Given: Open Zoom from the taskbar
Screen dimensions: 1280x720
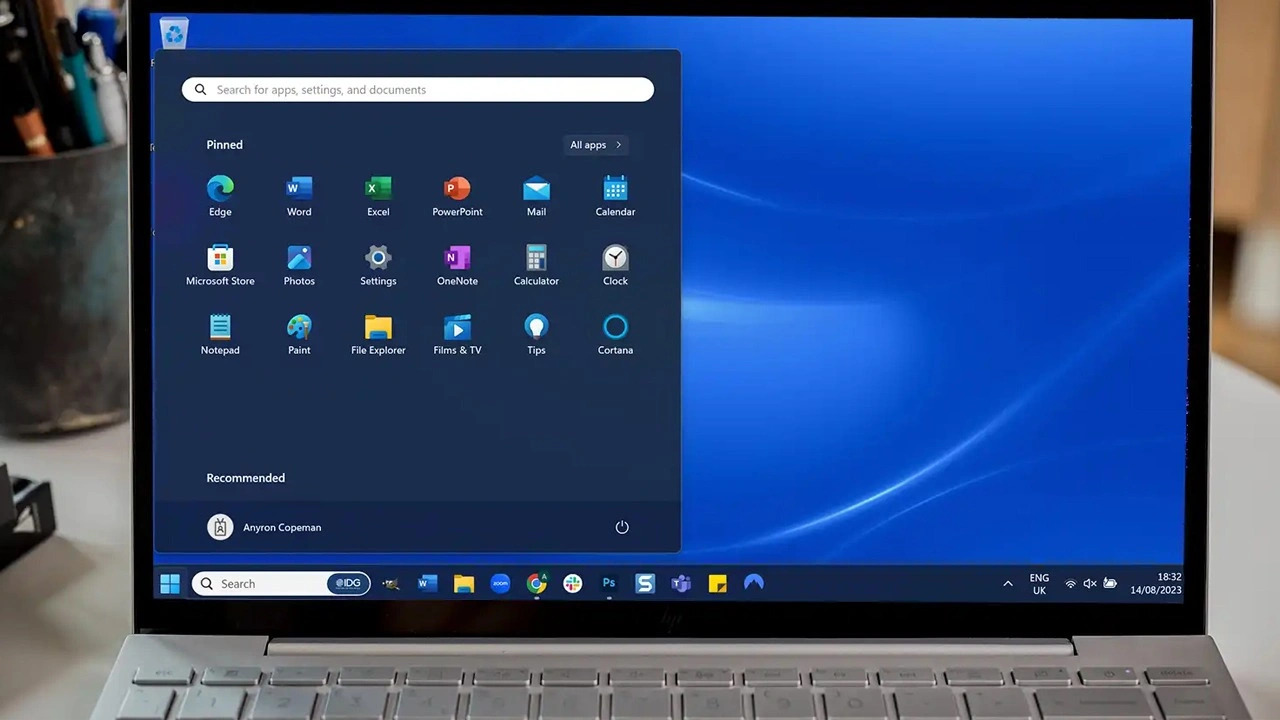Looking at the screenshot, I should pyautogui.click(x=500, y=583).
